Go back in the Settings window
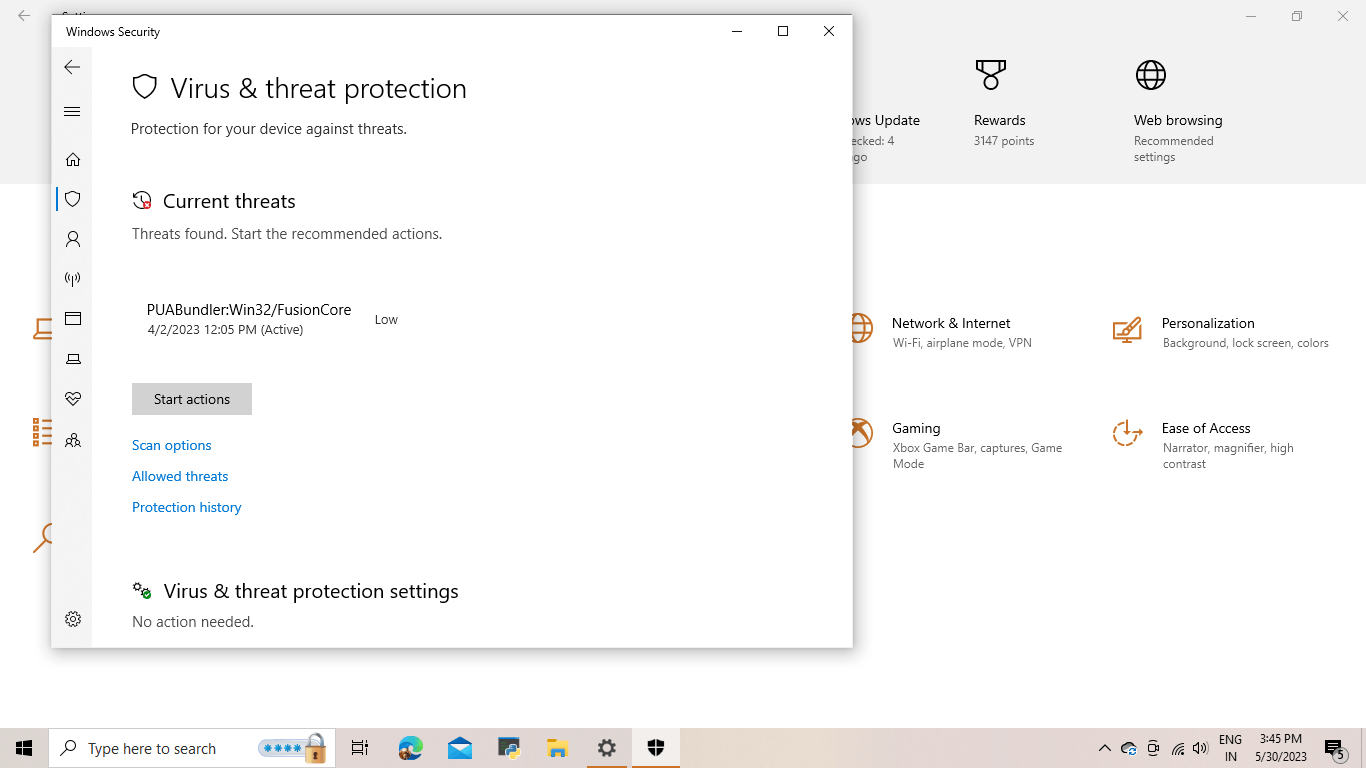Screen dimensions: 1366x768 (24, 16)
